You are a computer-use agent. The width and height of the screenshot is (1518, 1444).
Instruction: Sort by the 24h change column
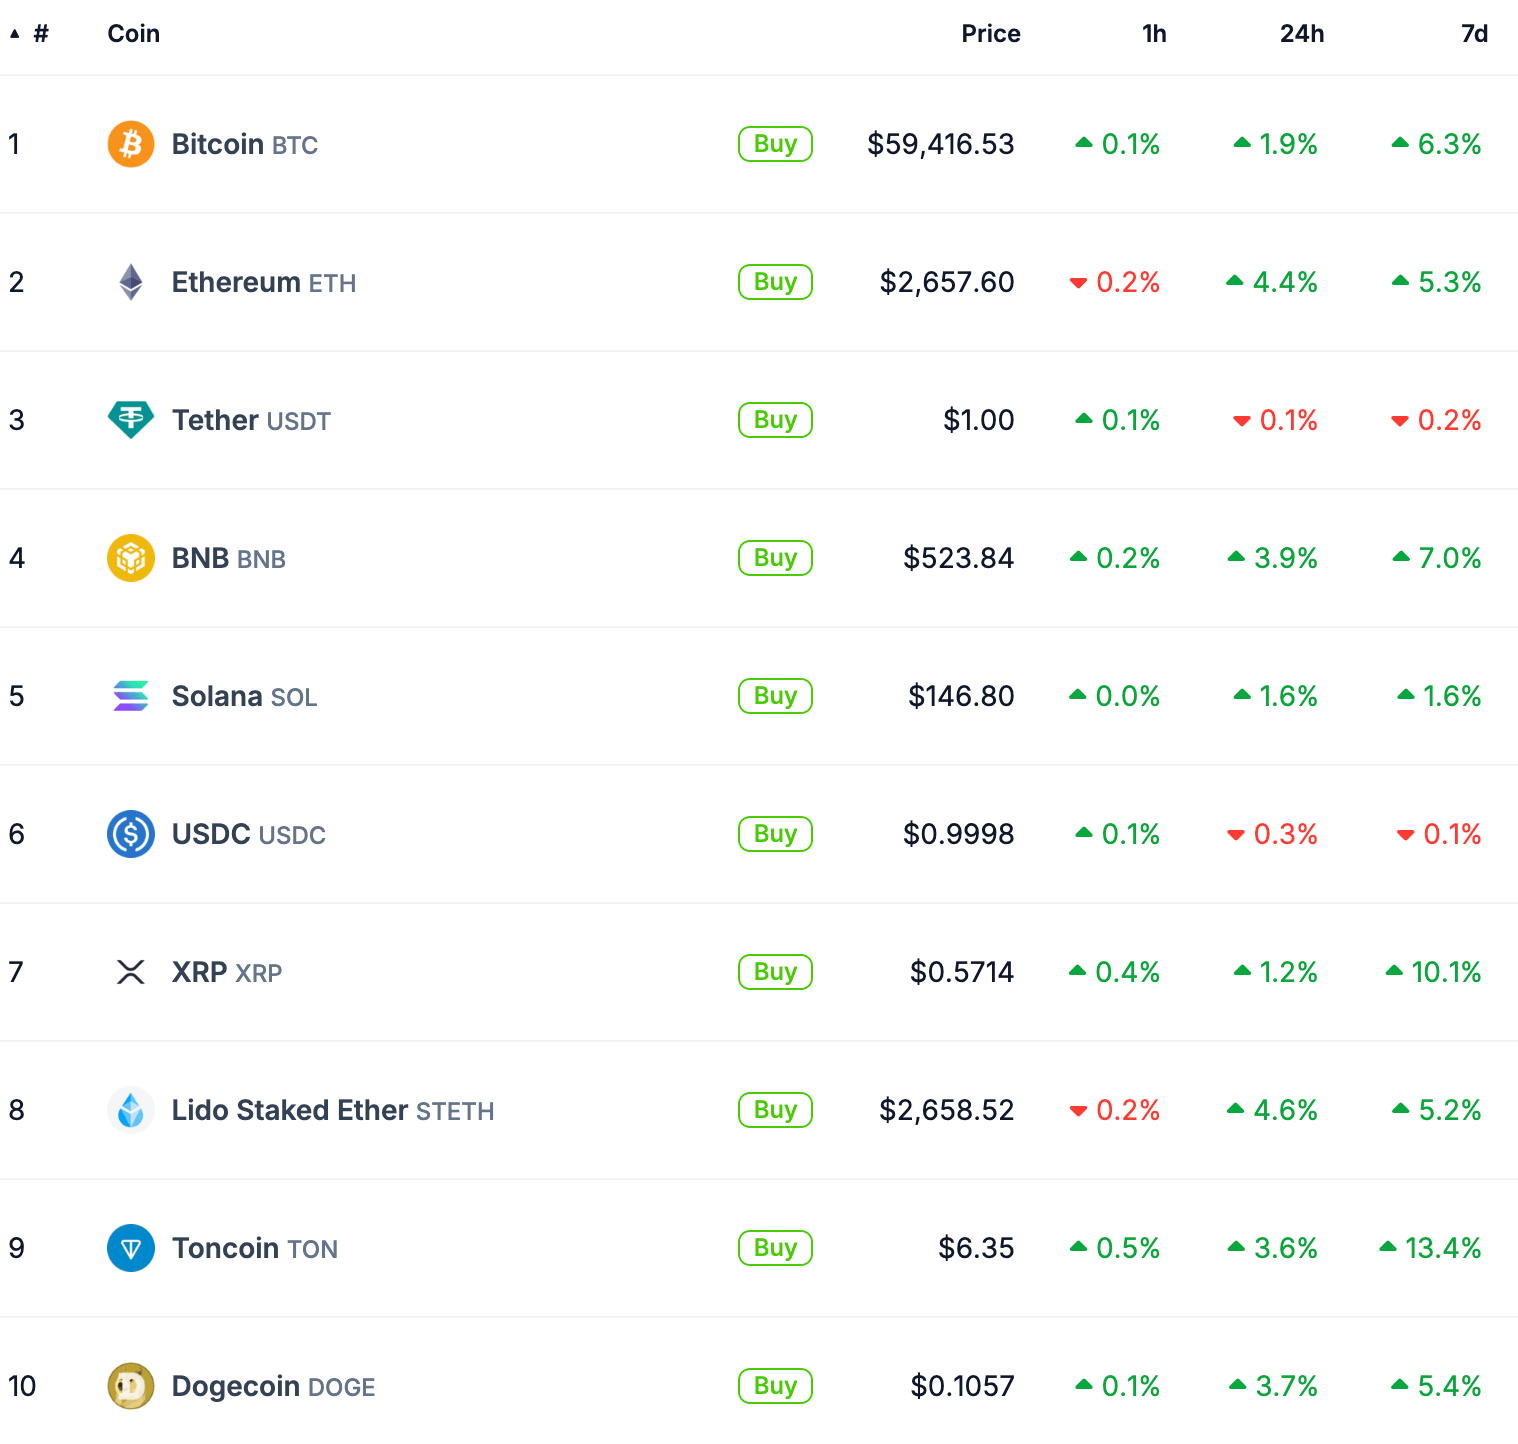tap(1301, 33)
